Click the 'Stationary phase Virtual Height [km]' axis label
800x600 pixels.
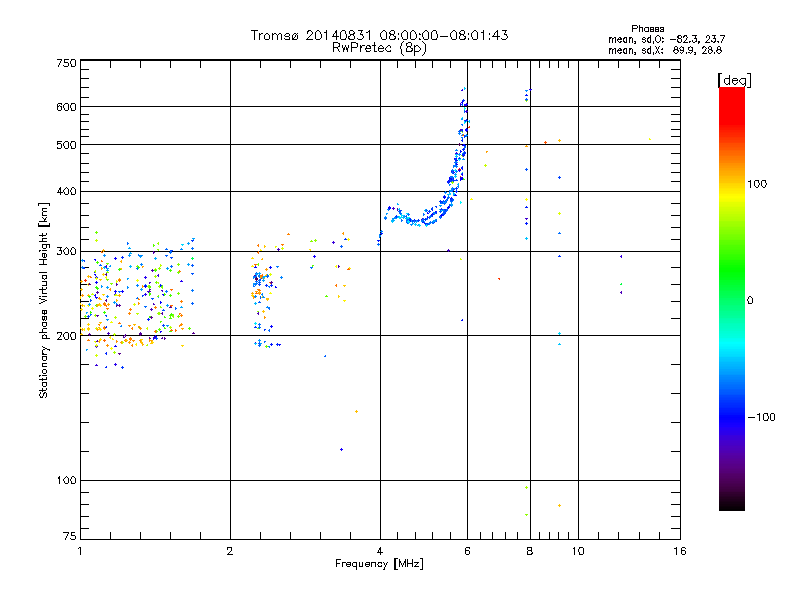43,300
